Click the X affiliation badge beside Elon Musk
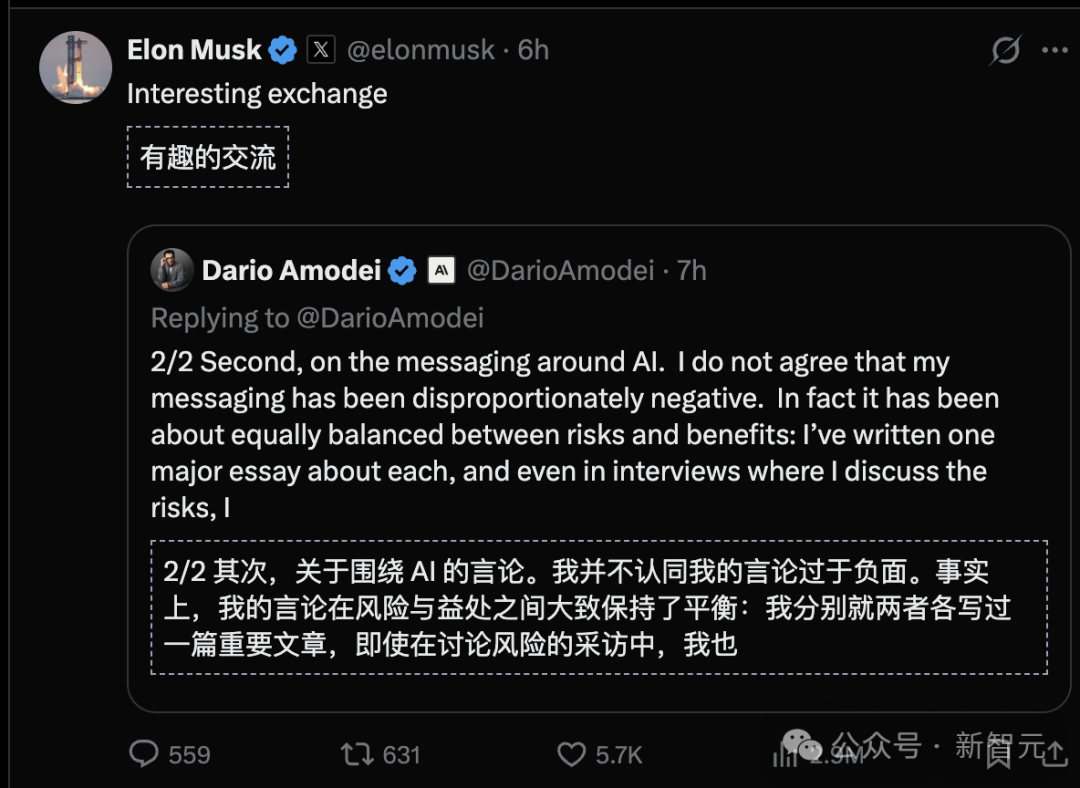 pos(321,50)
